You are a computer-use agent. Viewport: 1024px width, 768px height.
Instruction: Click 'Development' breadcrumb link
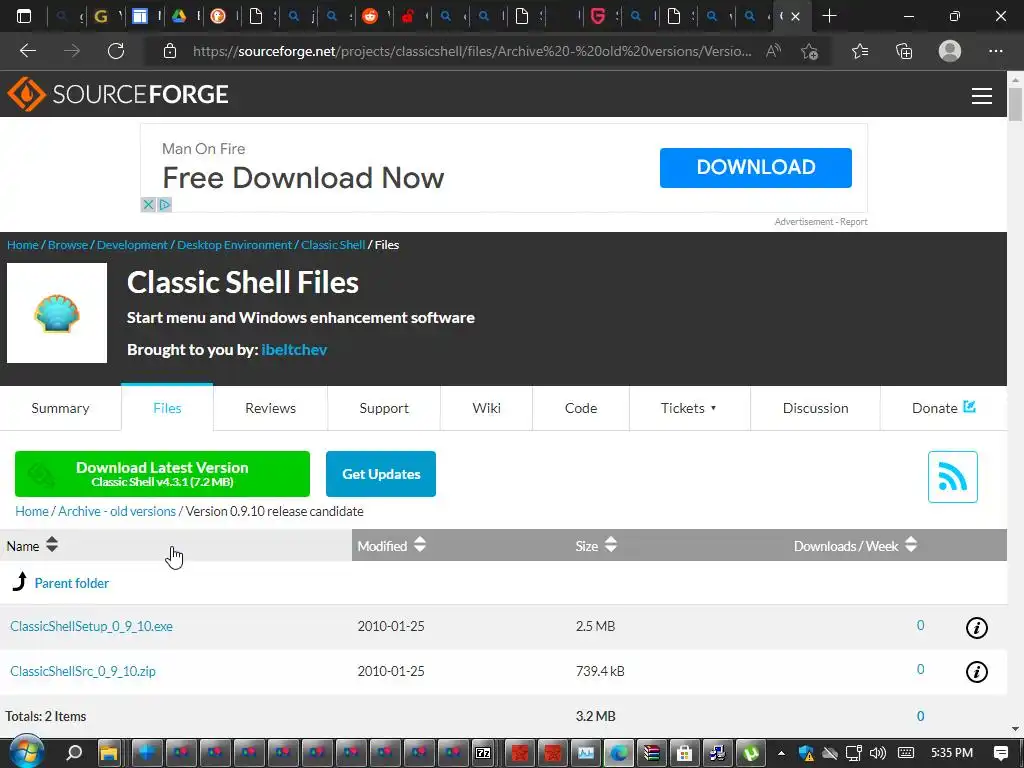click(x=132, y=245)
